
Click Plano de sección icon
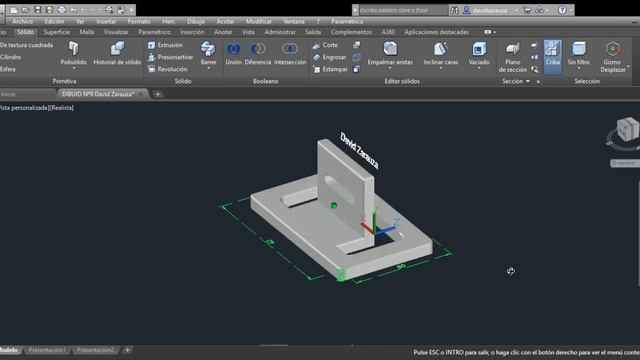point(513,49)
